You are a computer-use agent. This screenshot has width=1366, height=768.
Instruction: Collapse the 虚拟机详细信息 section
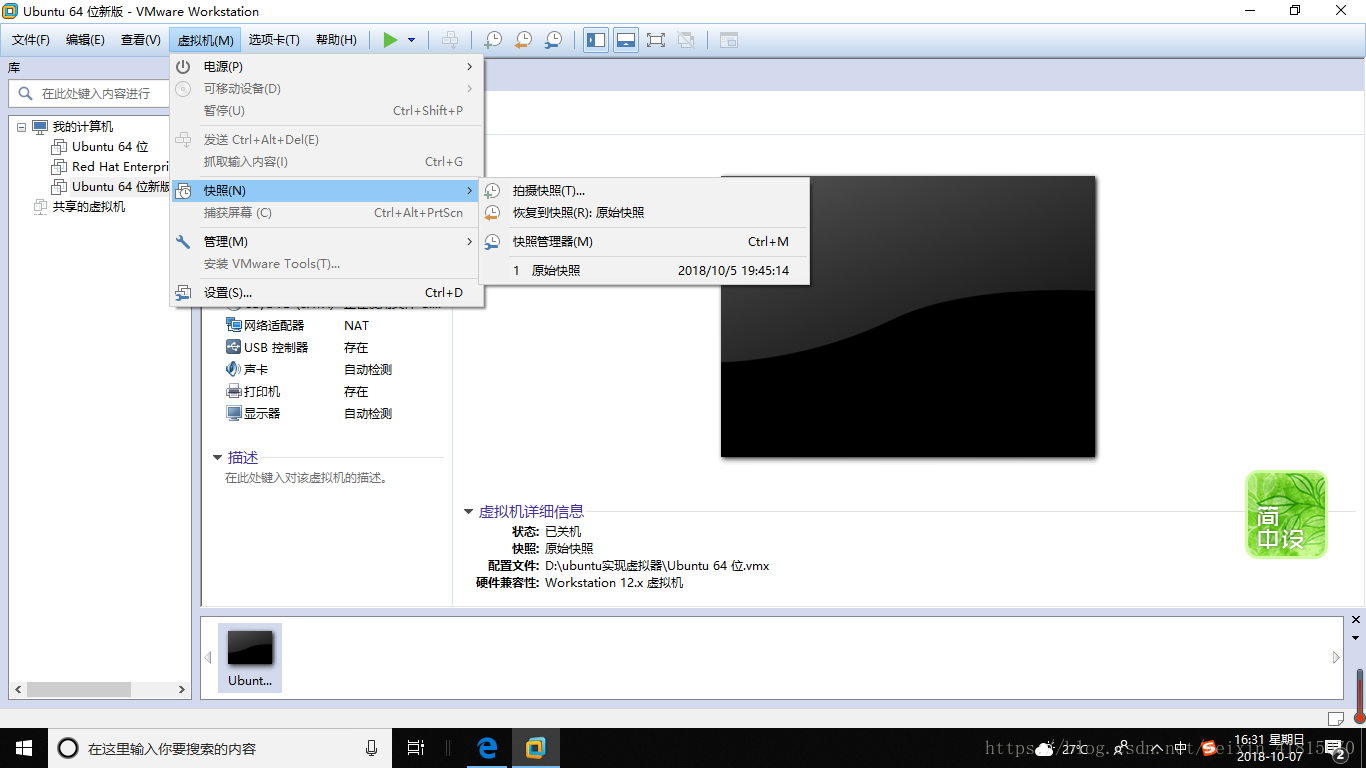click(468, 511)
